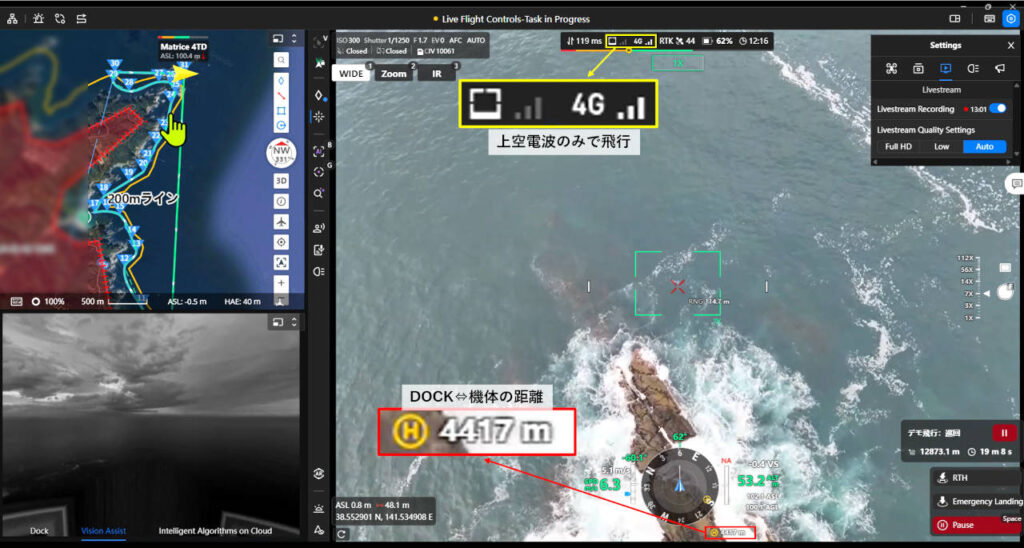The width and height of the screenshot is (1024, 548).
Task: Select the map point marker tool
Action: pyautogui.click(x=281, y=80)
